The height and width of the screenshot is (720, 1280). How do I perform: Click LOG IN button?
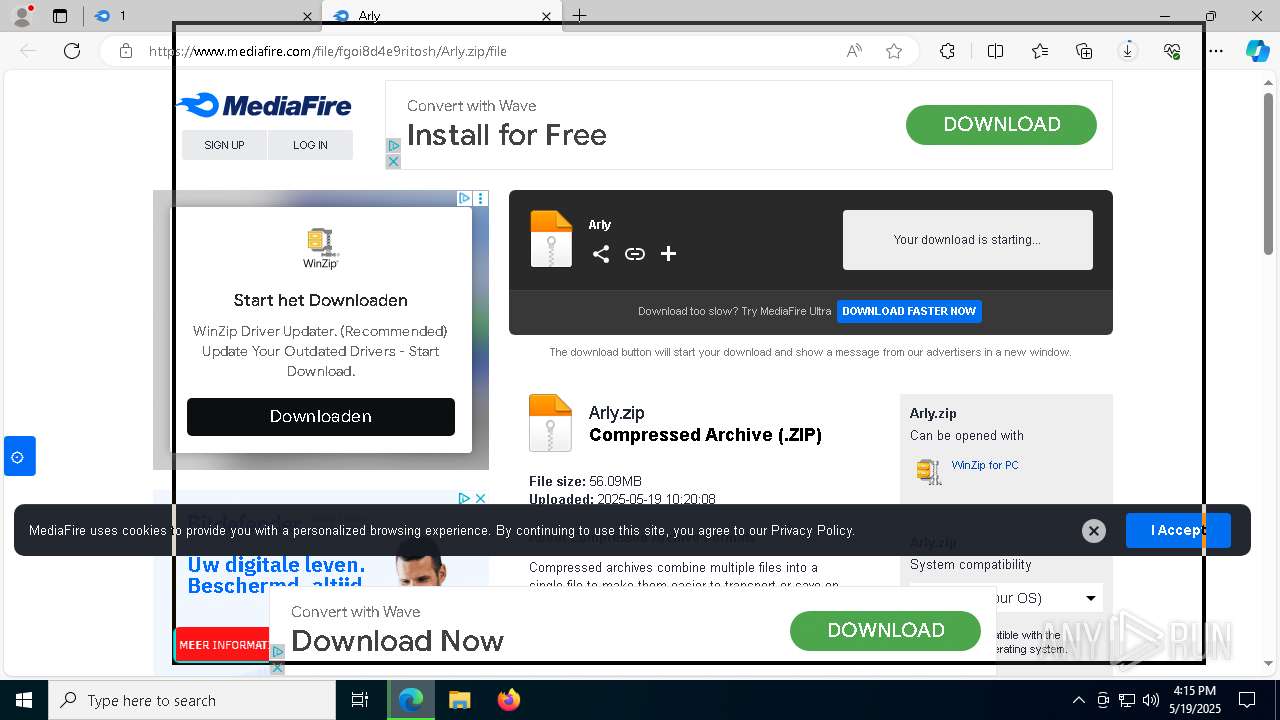(x=310, y=145)
